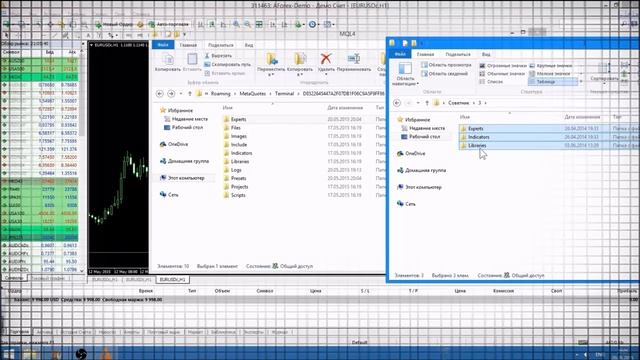Toggle the chart shift icon
Screen dimensions: 640x360
click(x=284, y=24)
